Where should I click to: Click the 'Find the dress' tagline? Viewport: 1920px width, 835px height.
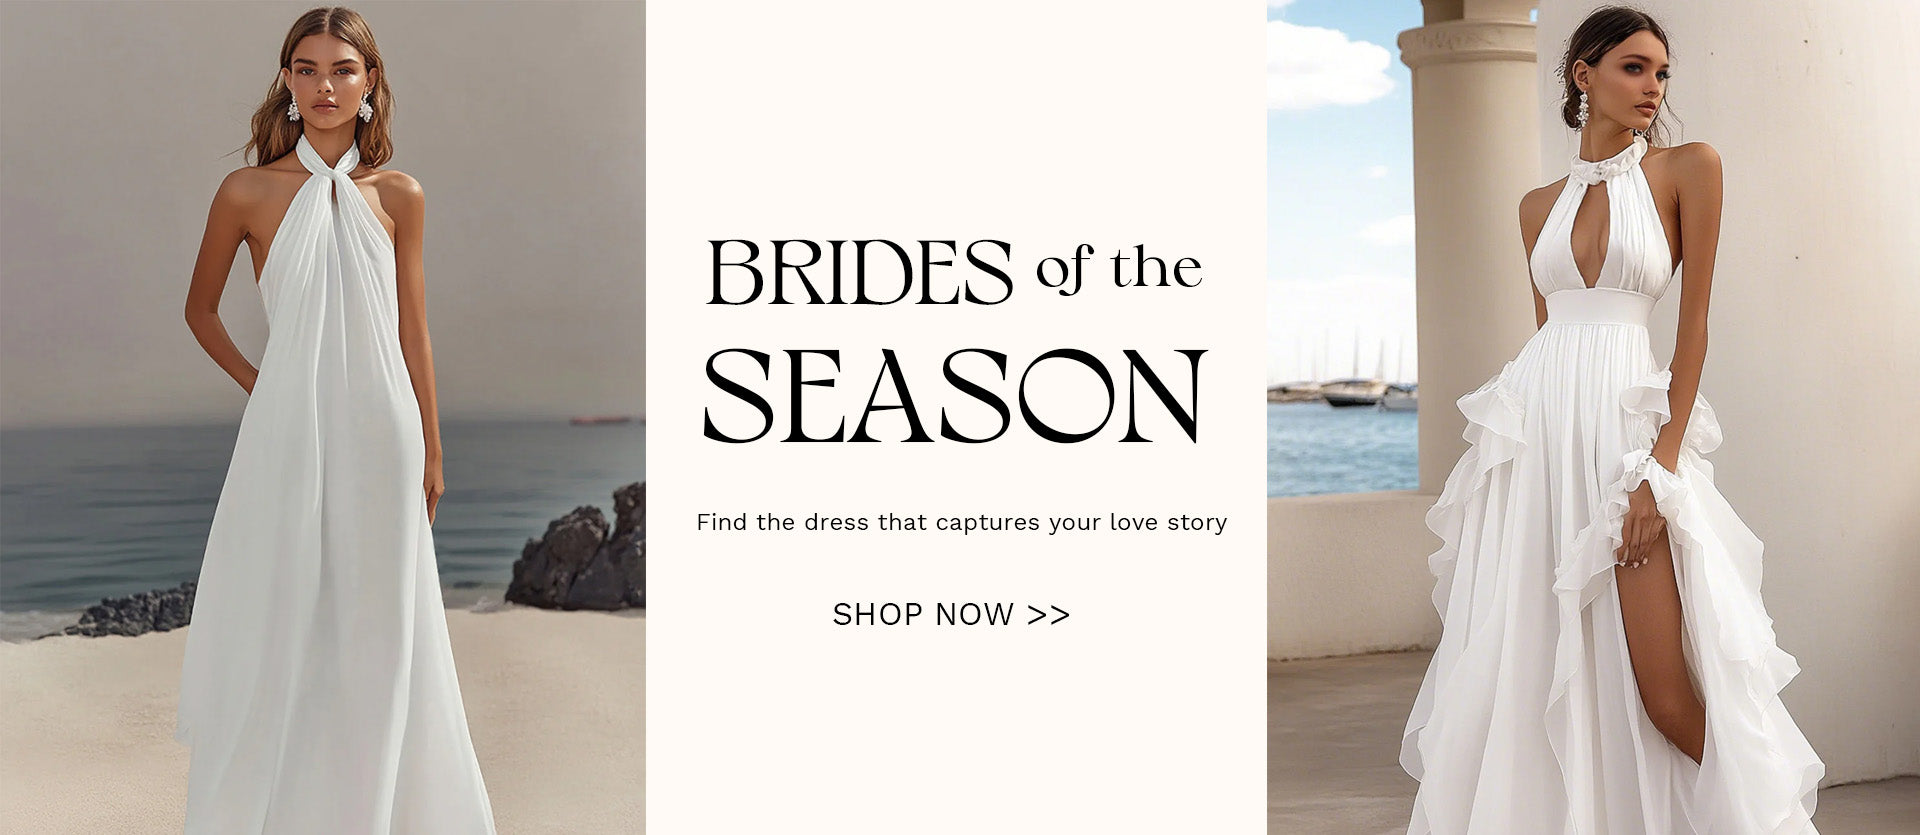pos(961,522)
